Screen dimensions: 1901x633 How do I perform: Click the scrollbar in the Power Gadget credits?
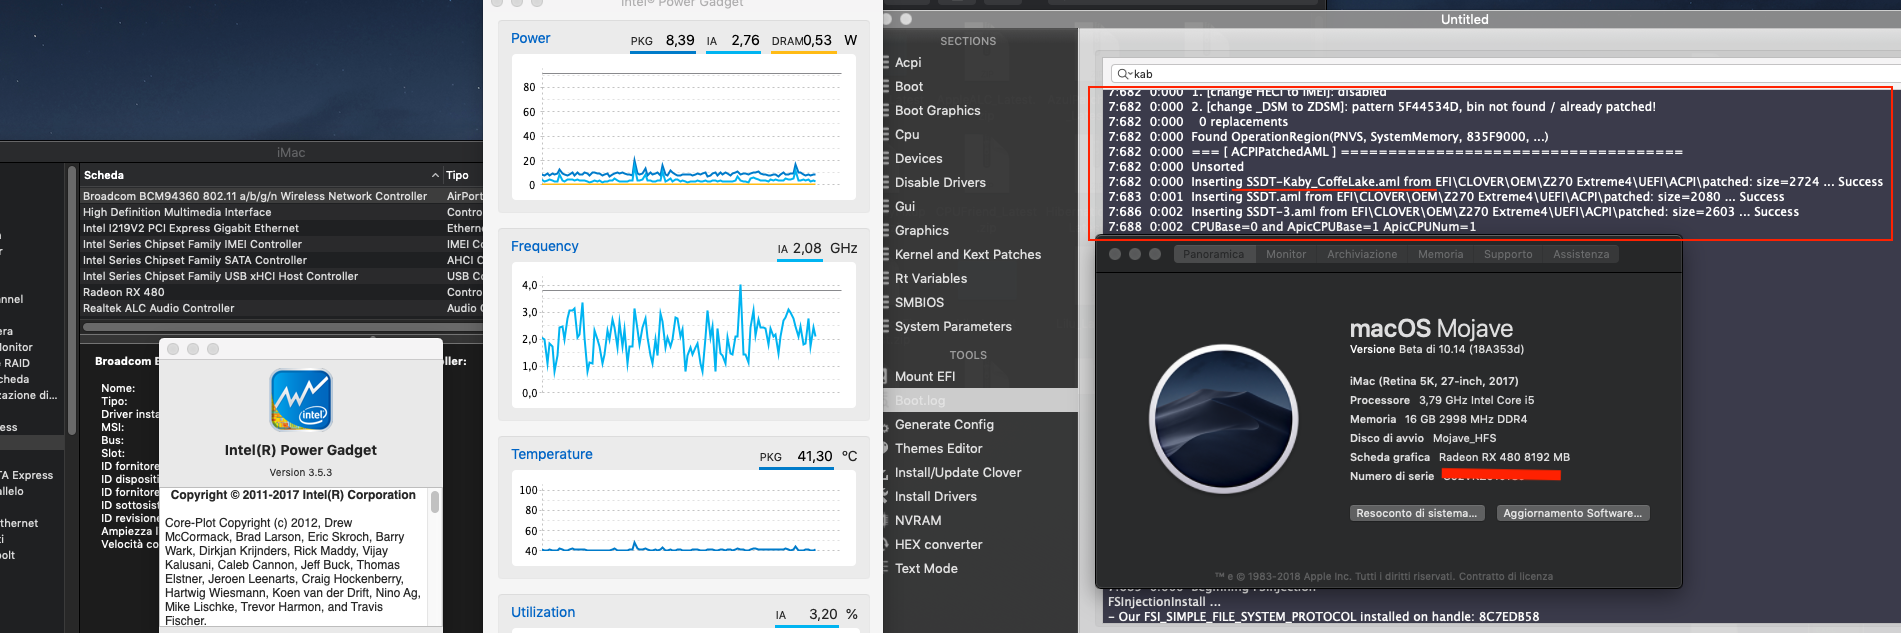coord(435,501)
